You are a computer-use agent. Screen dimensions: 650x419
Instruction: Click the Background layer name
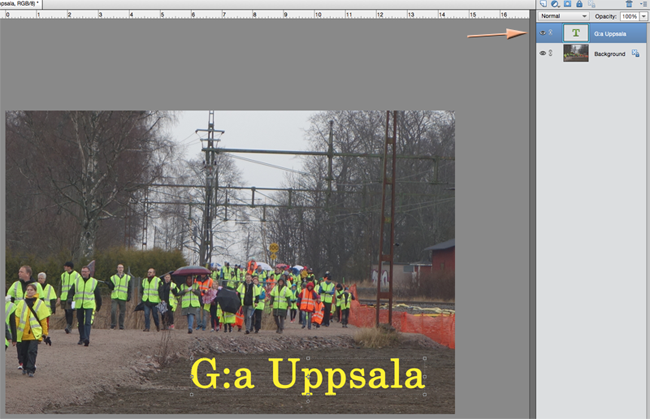(609, 54)
